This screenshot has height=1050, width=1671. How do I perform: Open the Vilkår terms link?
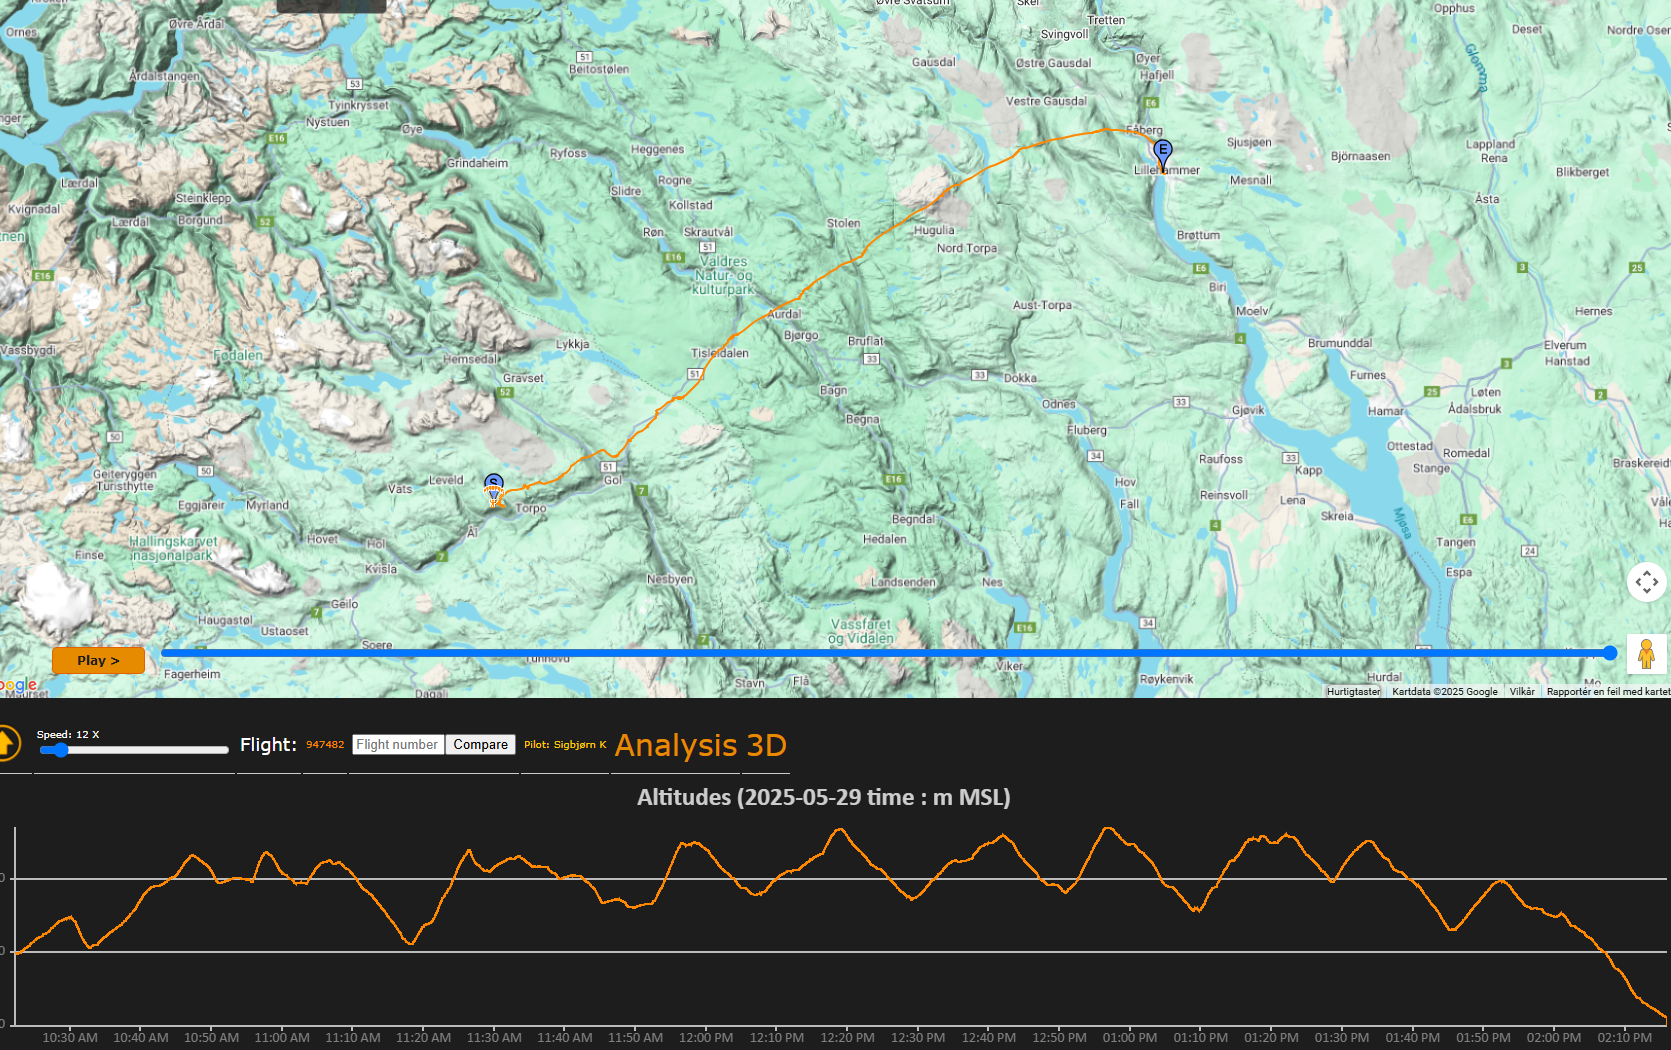1522,691
